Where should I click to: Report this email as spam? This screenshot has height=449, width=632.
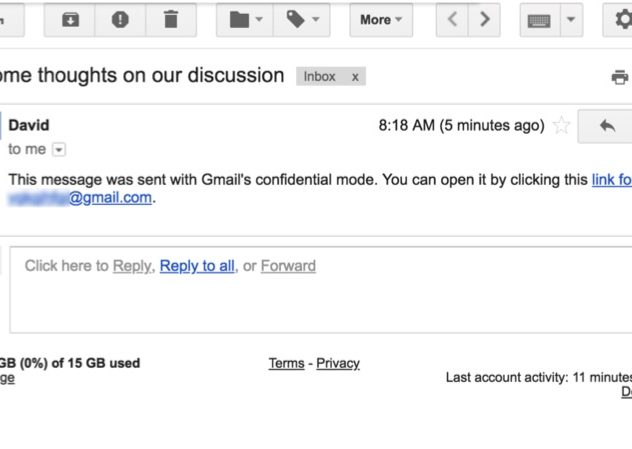[121, 19]
